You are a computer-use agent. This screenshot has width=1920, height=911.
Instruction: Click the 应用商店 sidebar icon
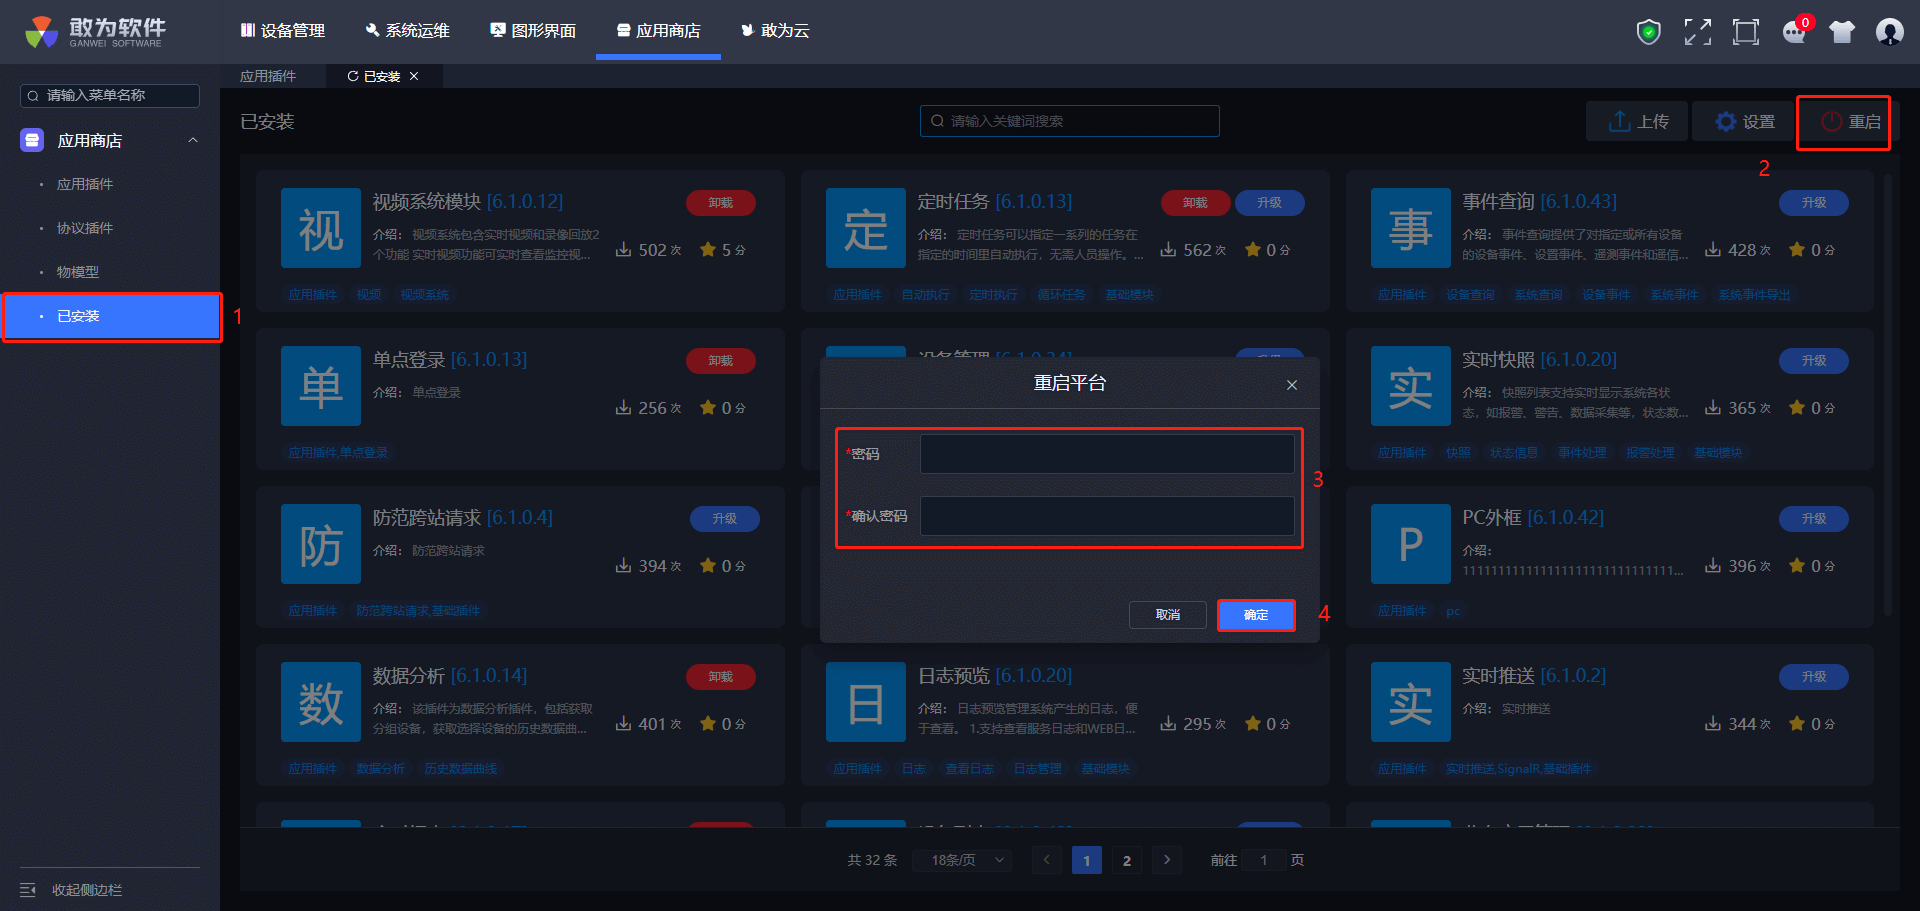pos(32,140)
